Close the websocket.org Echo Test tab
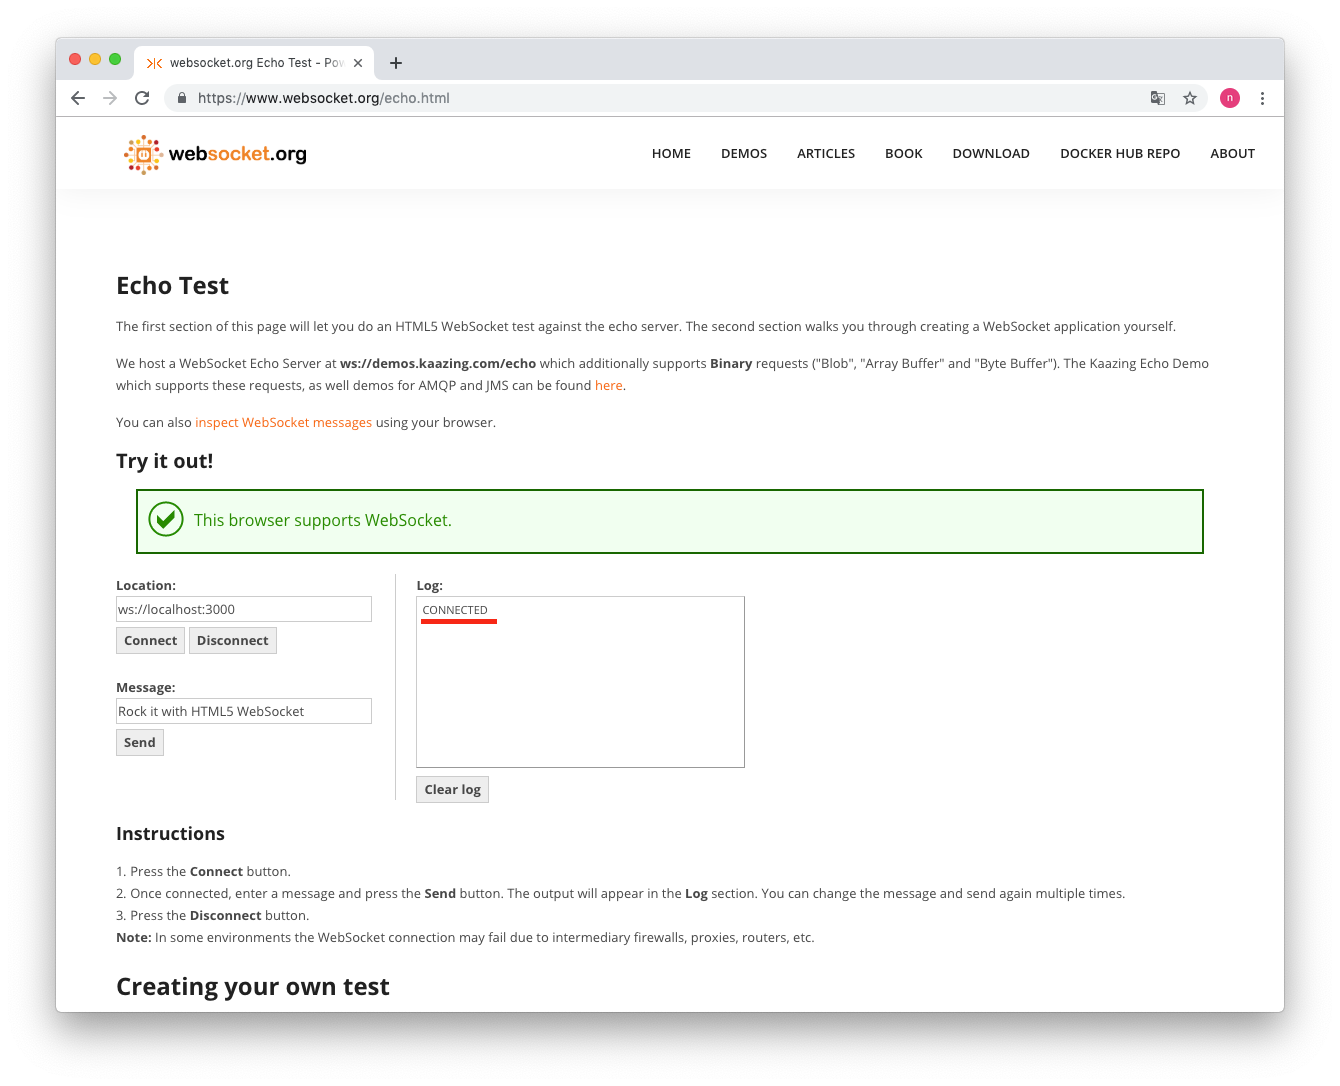Viewport: 1340px width, 1086px height. point(358,63)
